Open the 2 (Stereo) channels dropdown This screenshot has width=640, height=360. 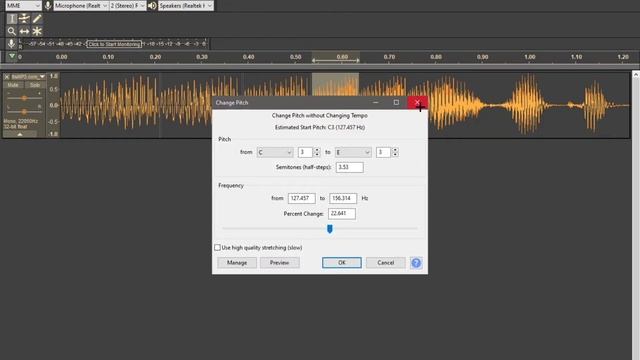[x=128, y=6]
